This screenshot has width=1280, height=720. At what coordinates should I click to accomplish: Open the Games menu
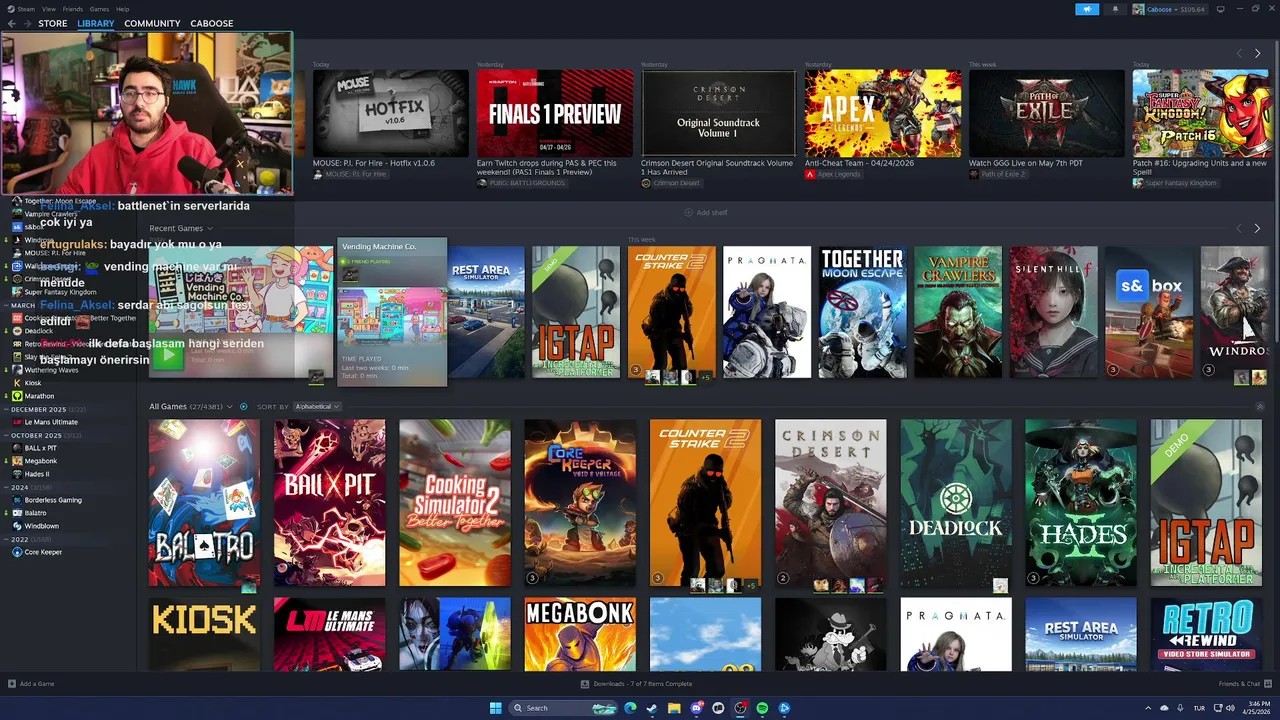point(99,8)
